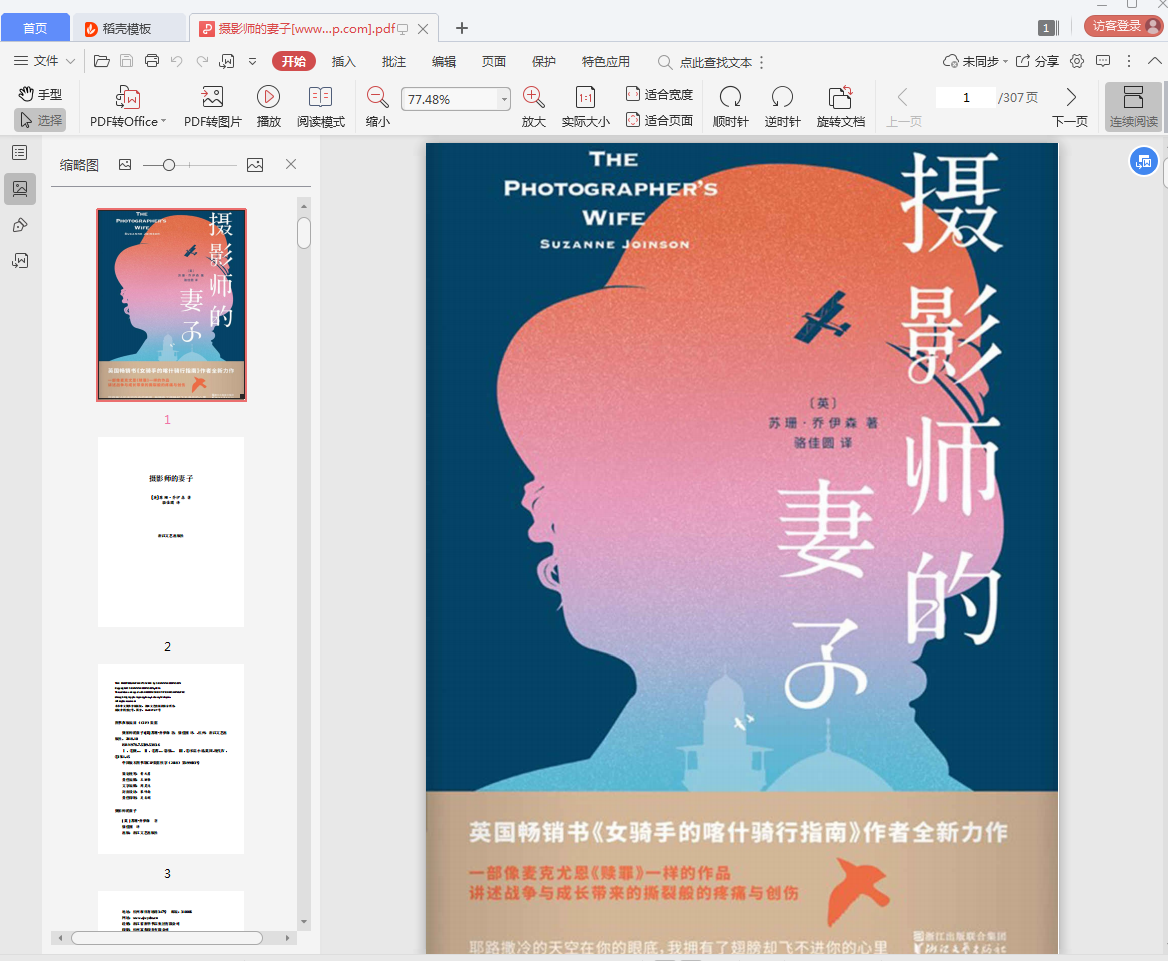The height and width of the screenshot is (961, 1168).
Task: Undo last action
Action: click(x=177, y=61)
